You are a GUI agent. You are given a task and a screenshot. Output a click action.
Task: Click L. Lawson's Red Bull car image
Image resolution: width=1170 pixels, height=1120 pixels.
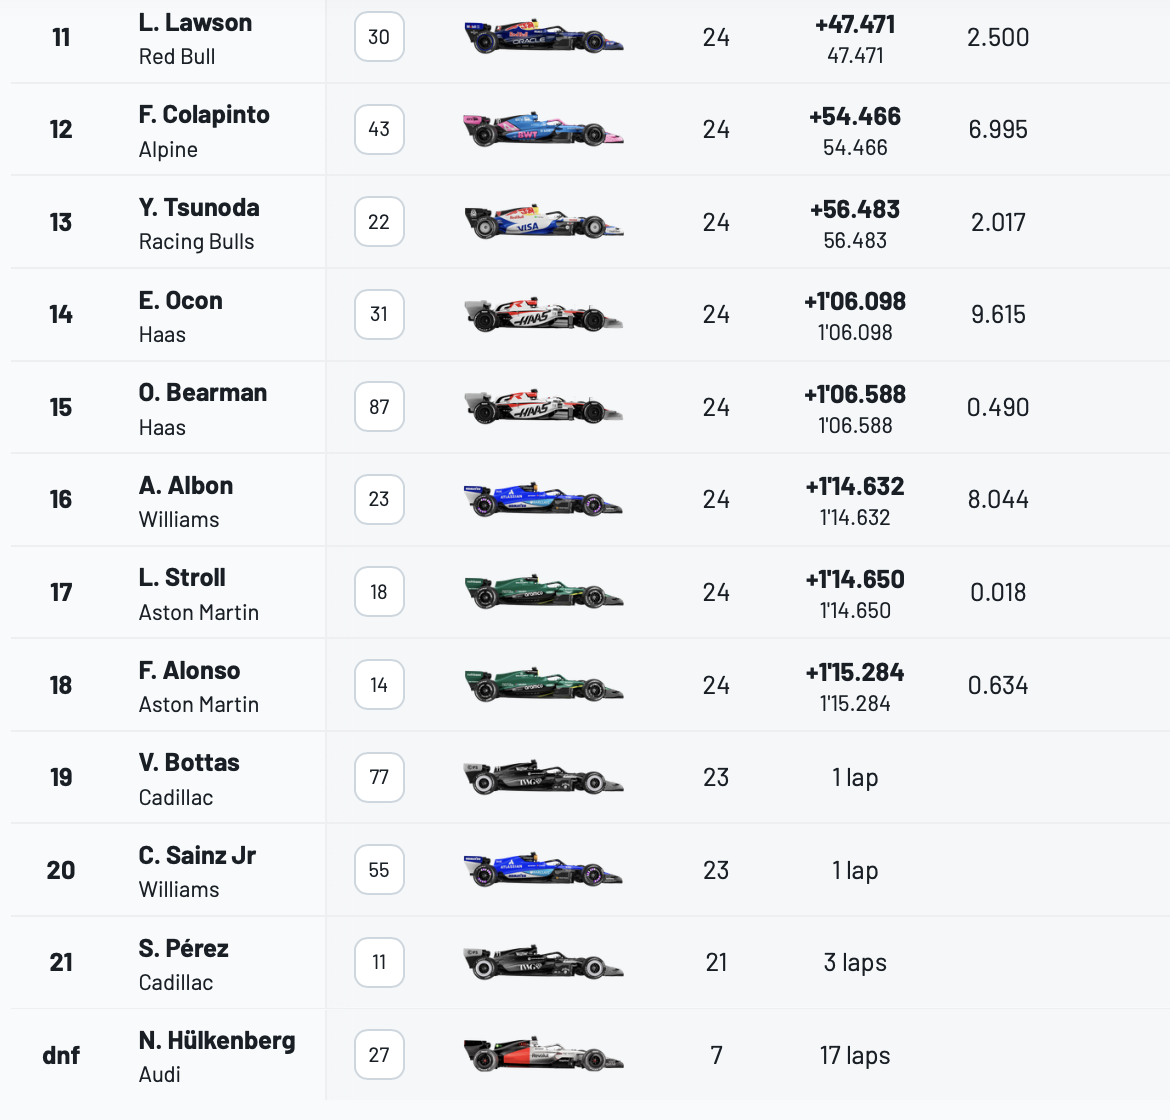543,37
